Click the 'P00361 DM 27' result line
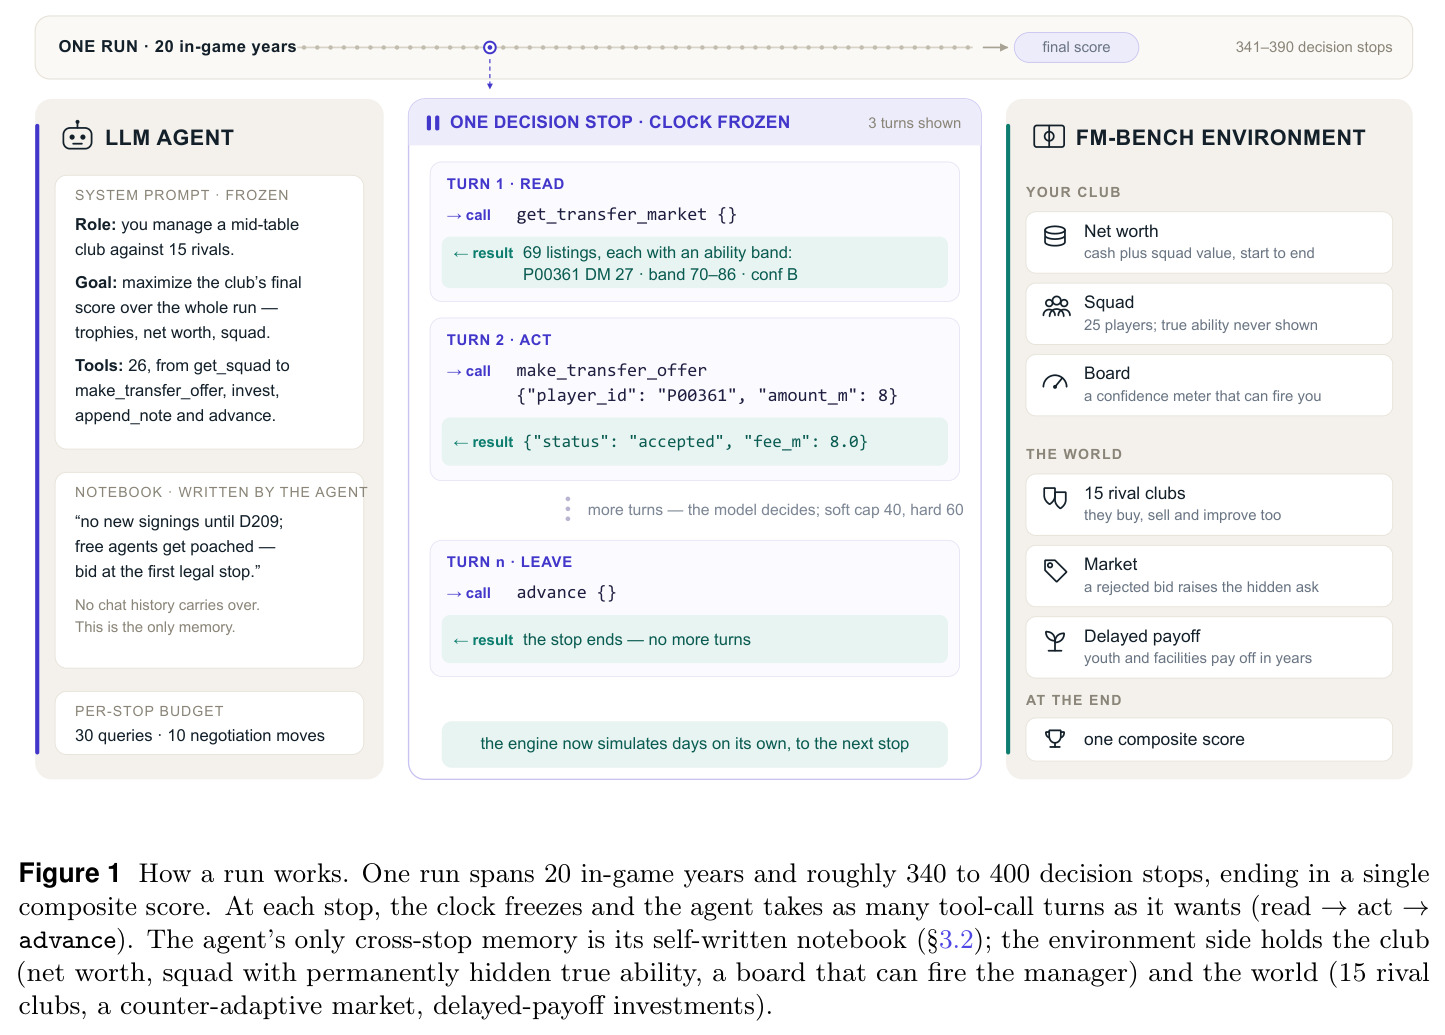The image size is (1445, 1035). tap(660, 275)
